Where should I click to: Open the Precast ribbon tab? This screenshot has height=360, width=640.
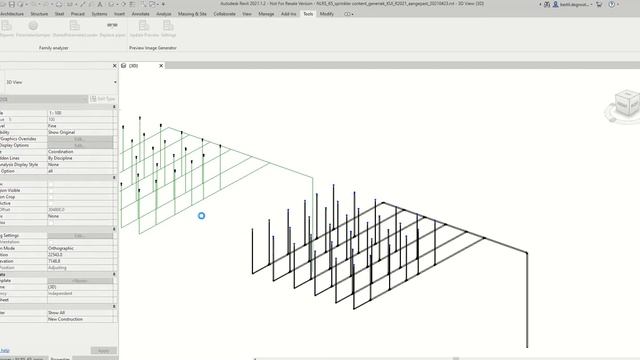point(78,14)
